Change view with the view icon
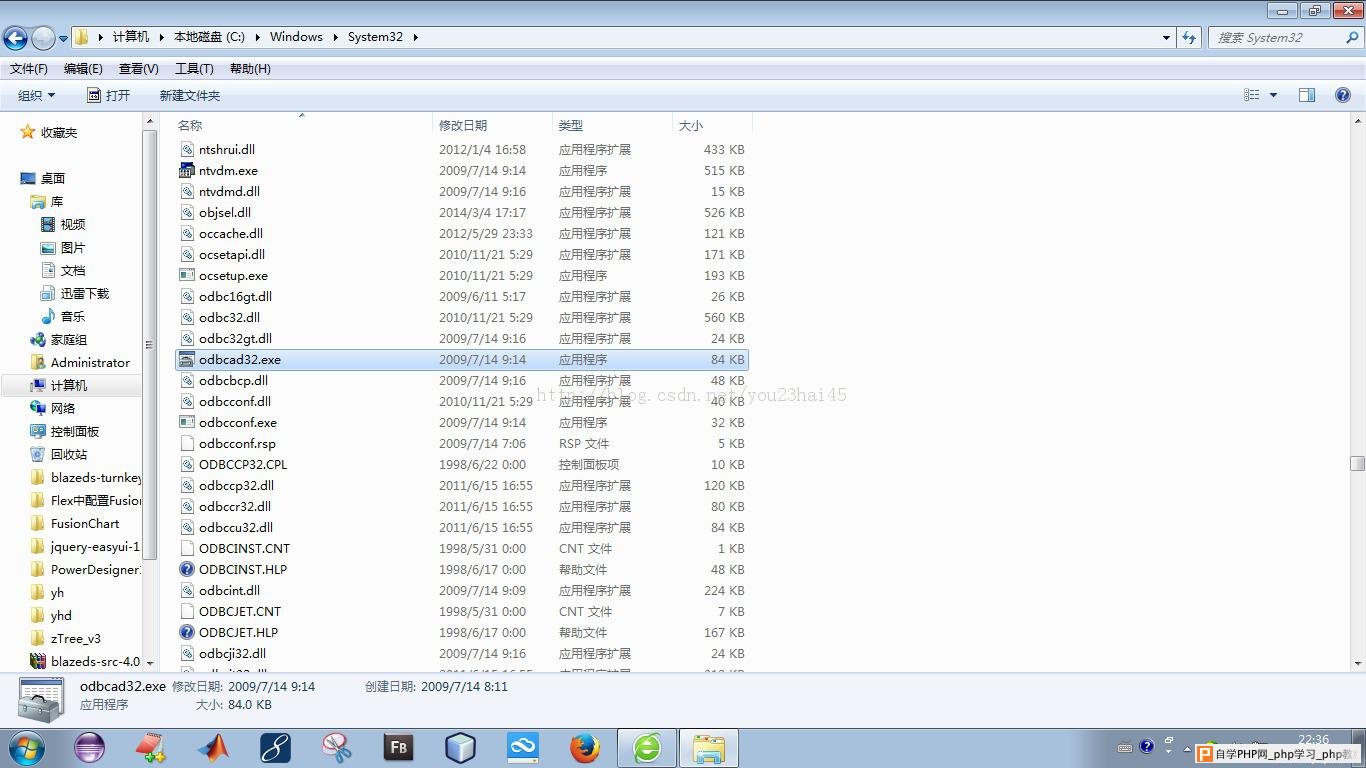The width and height of the screenshot is (1366, 768). tap(1251, 95)
